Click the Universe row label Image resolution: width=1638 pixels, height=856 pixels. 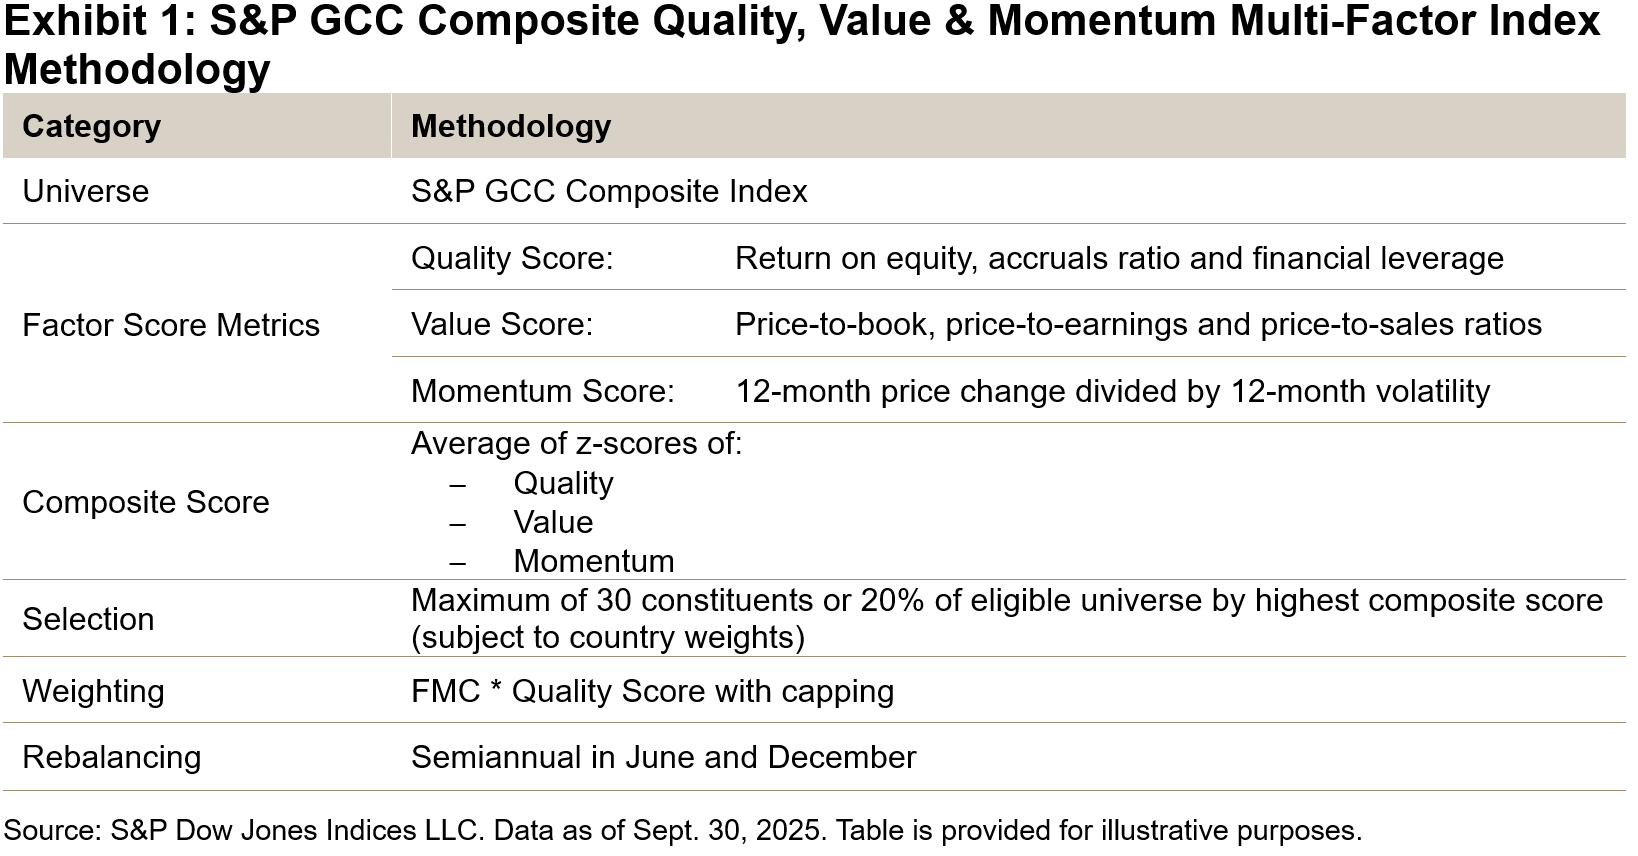[85, 191]
